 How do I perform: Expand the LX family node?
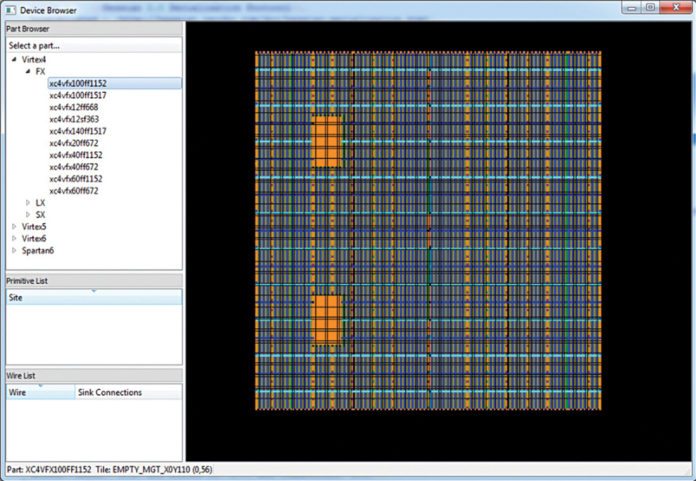[x=28, y=203]
